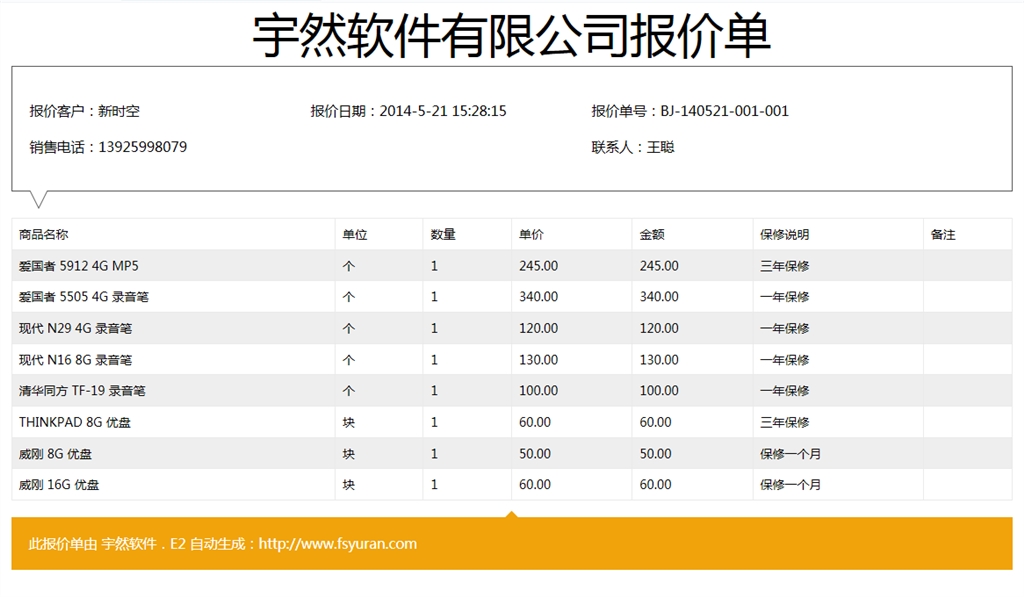Click the quotation date 2014-5-21 15:28:15
Viewport: 1024px width, 597px height.
tap(442, 111)
